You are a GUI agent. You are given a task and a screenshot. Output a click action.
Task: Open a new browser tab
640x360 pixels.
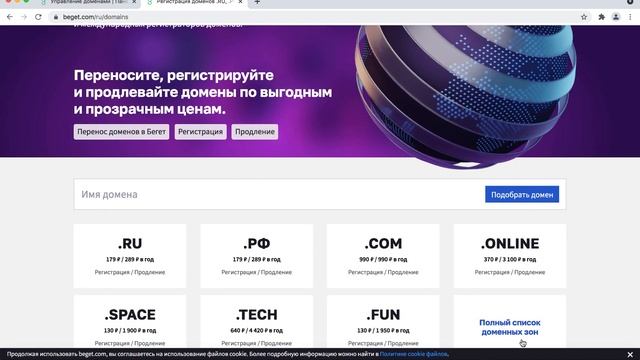(x=257, y=2)
